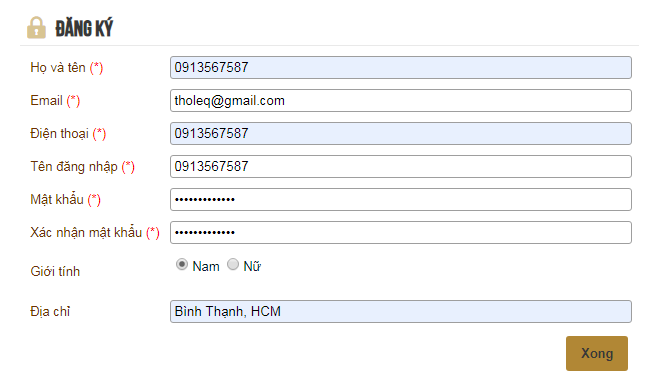
Task: Click the ĐĂNG KÝ heading text
Action: [x=84, y=29]
